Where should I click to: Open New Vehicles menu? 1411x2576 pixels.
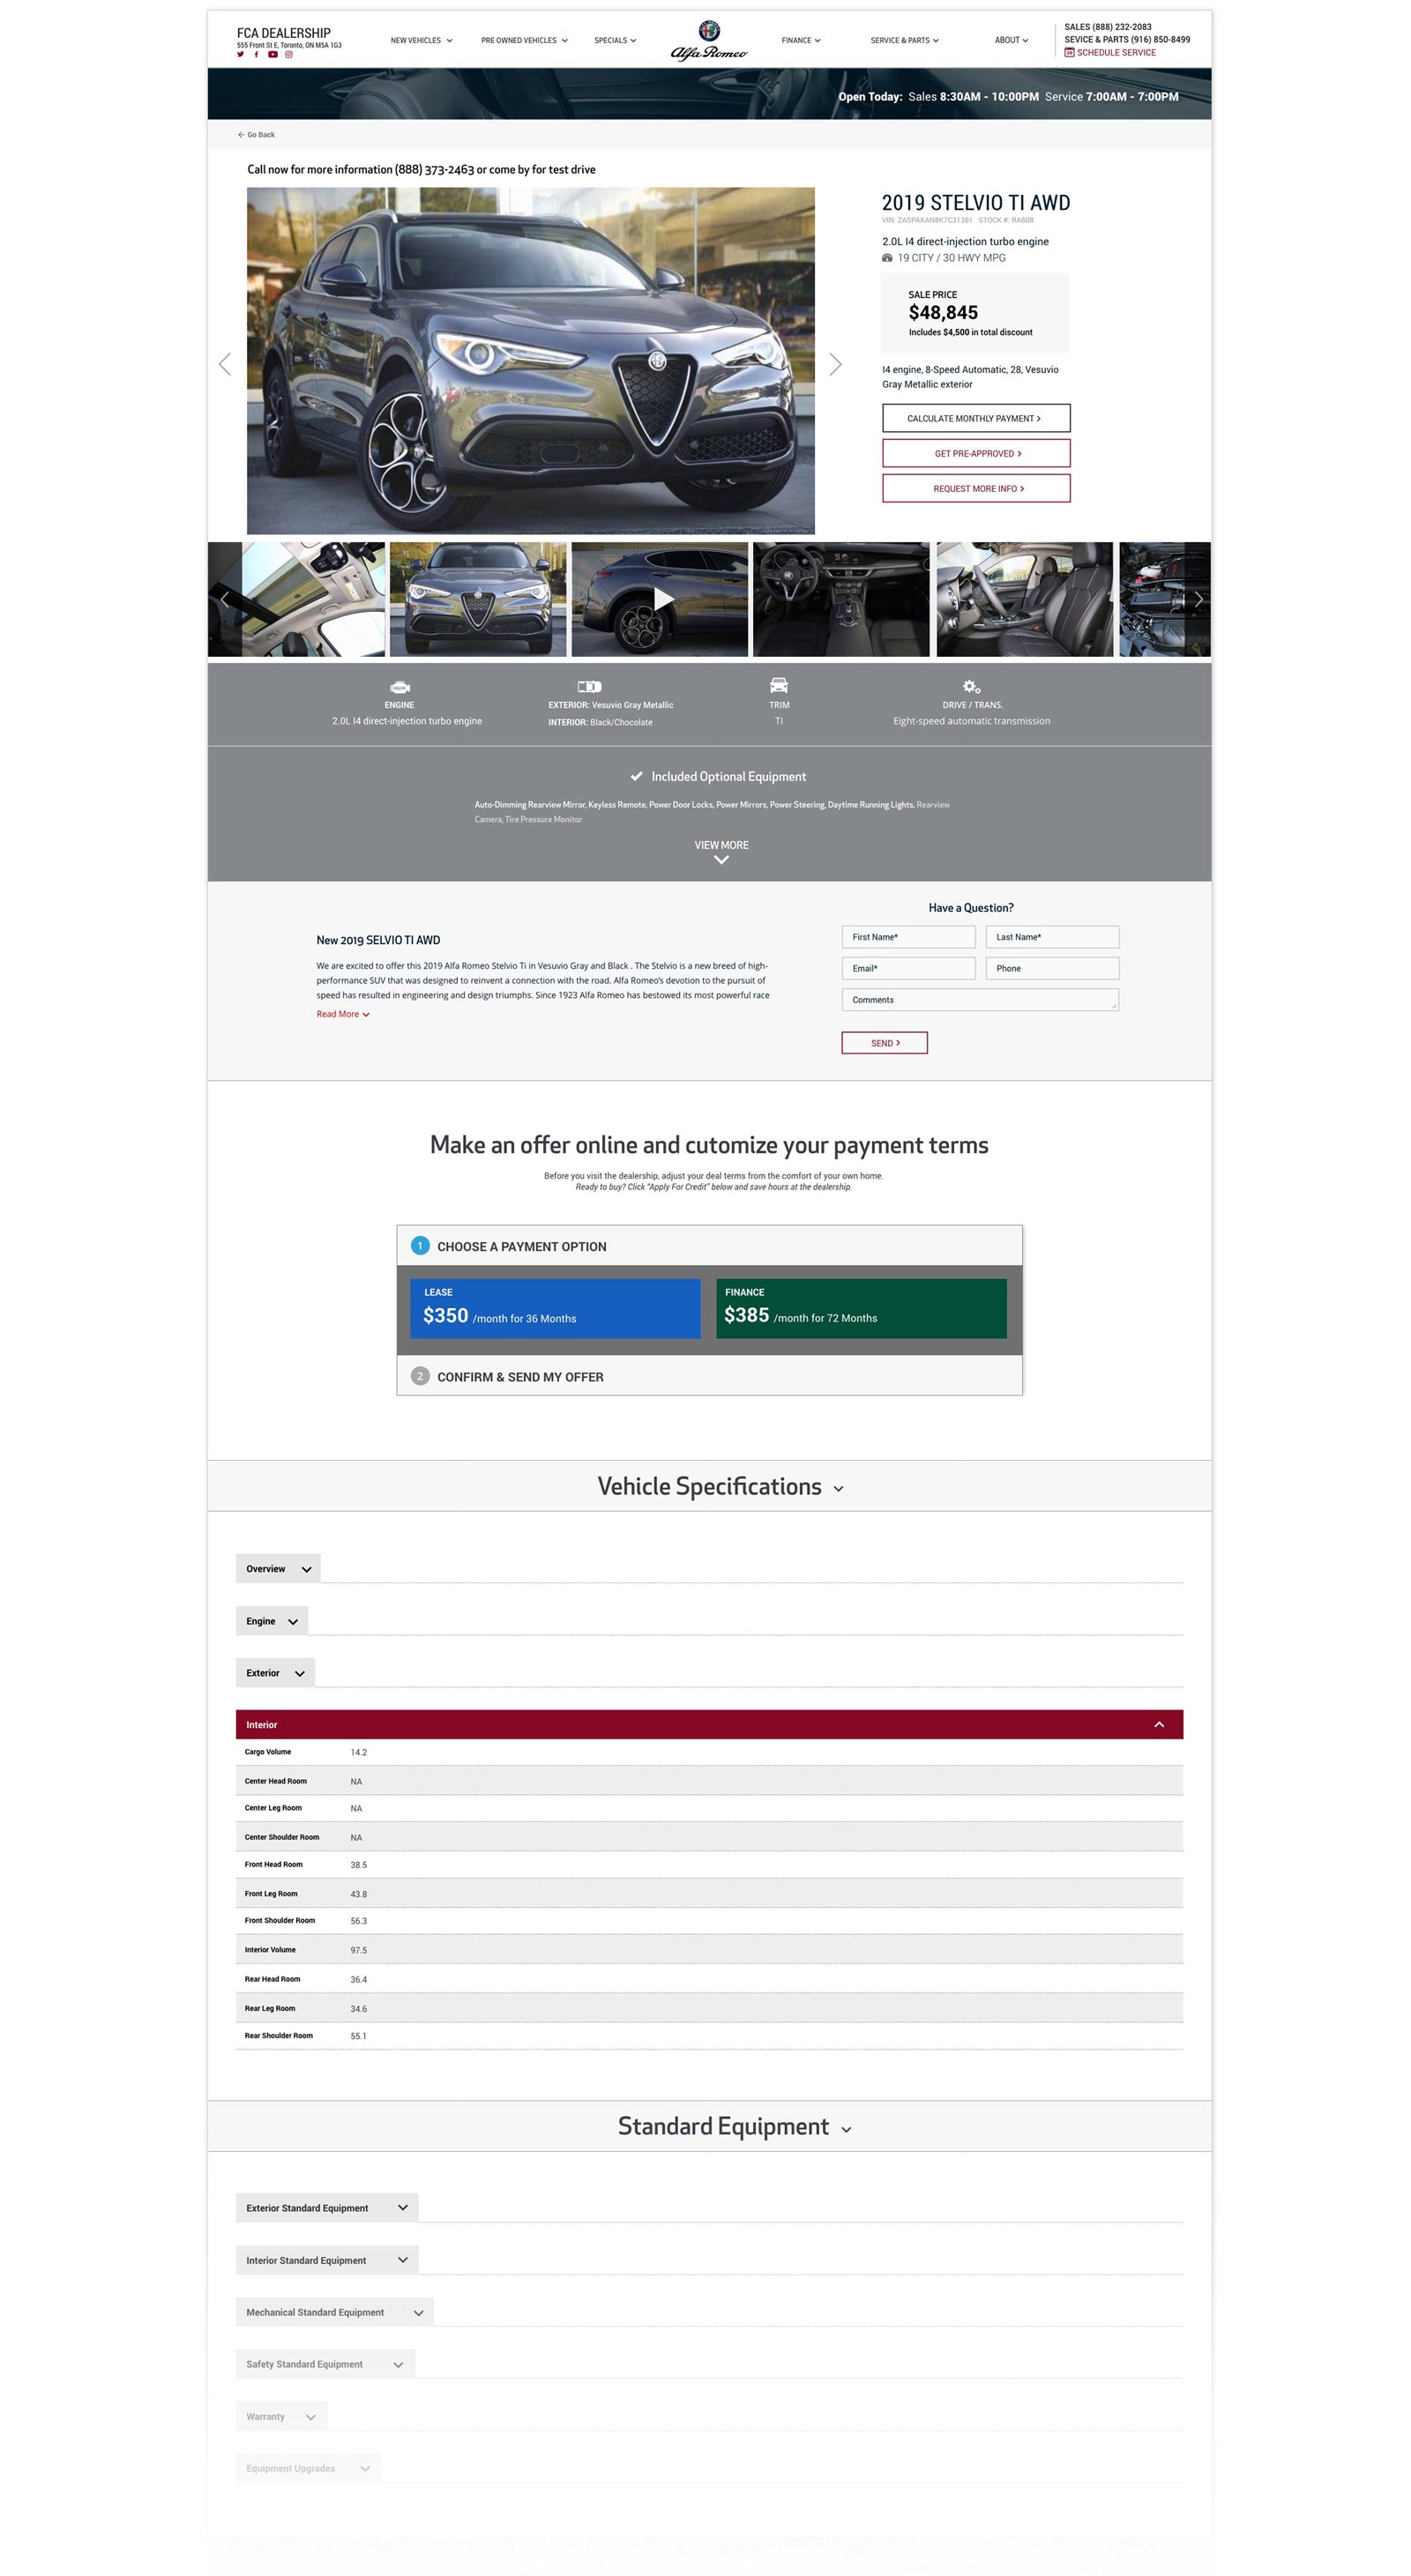[421, 41]
